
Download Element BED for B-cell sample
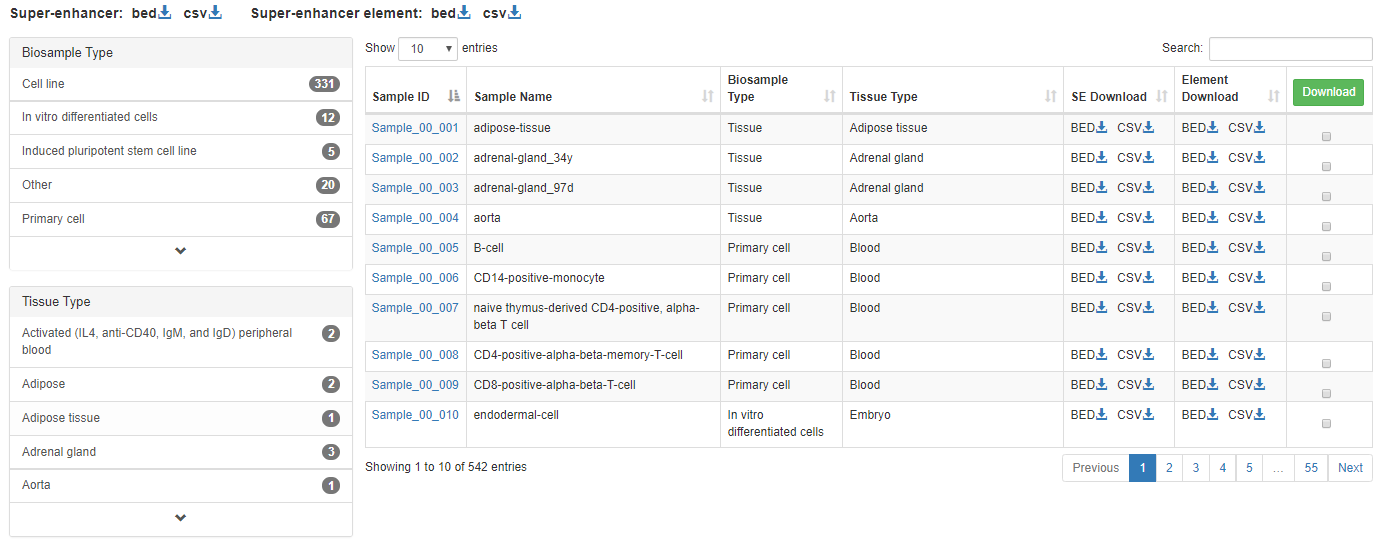point(1200,248)
